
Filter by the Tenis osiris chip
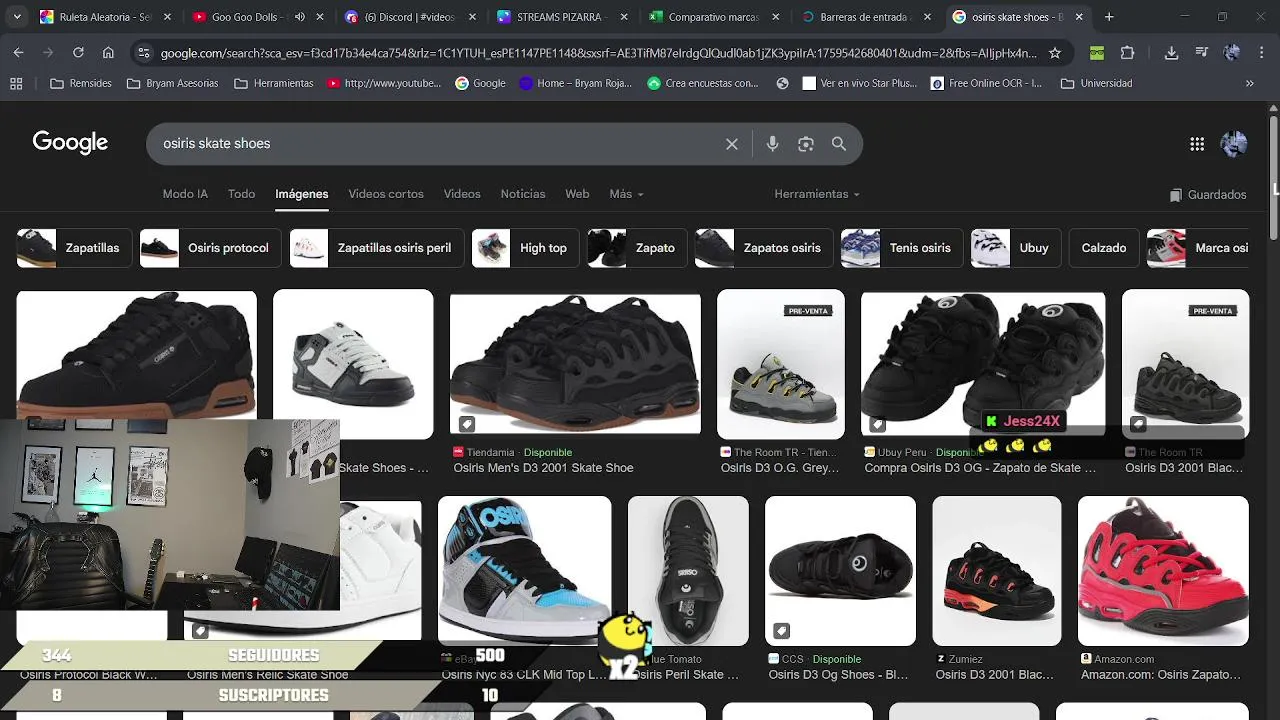[x=901, y=248]
